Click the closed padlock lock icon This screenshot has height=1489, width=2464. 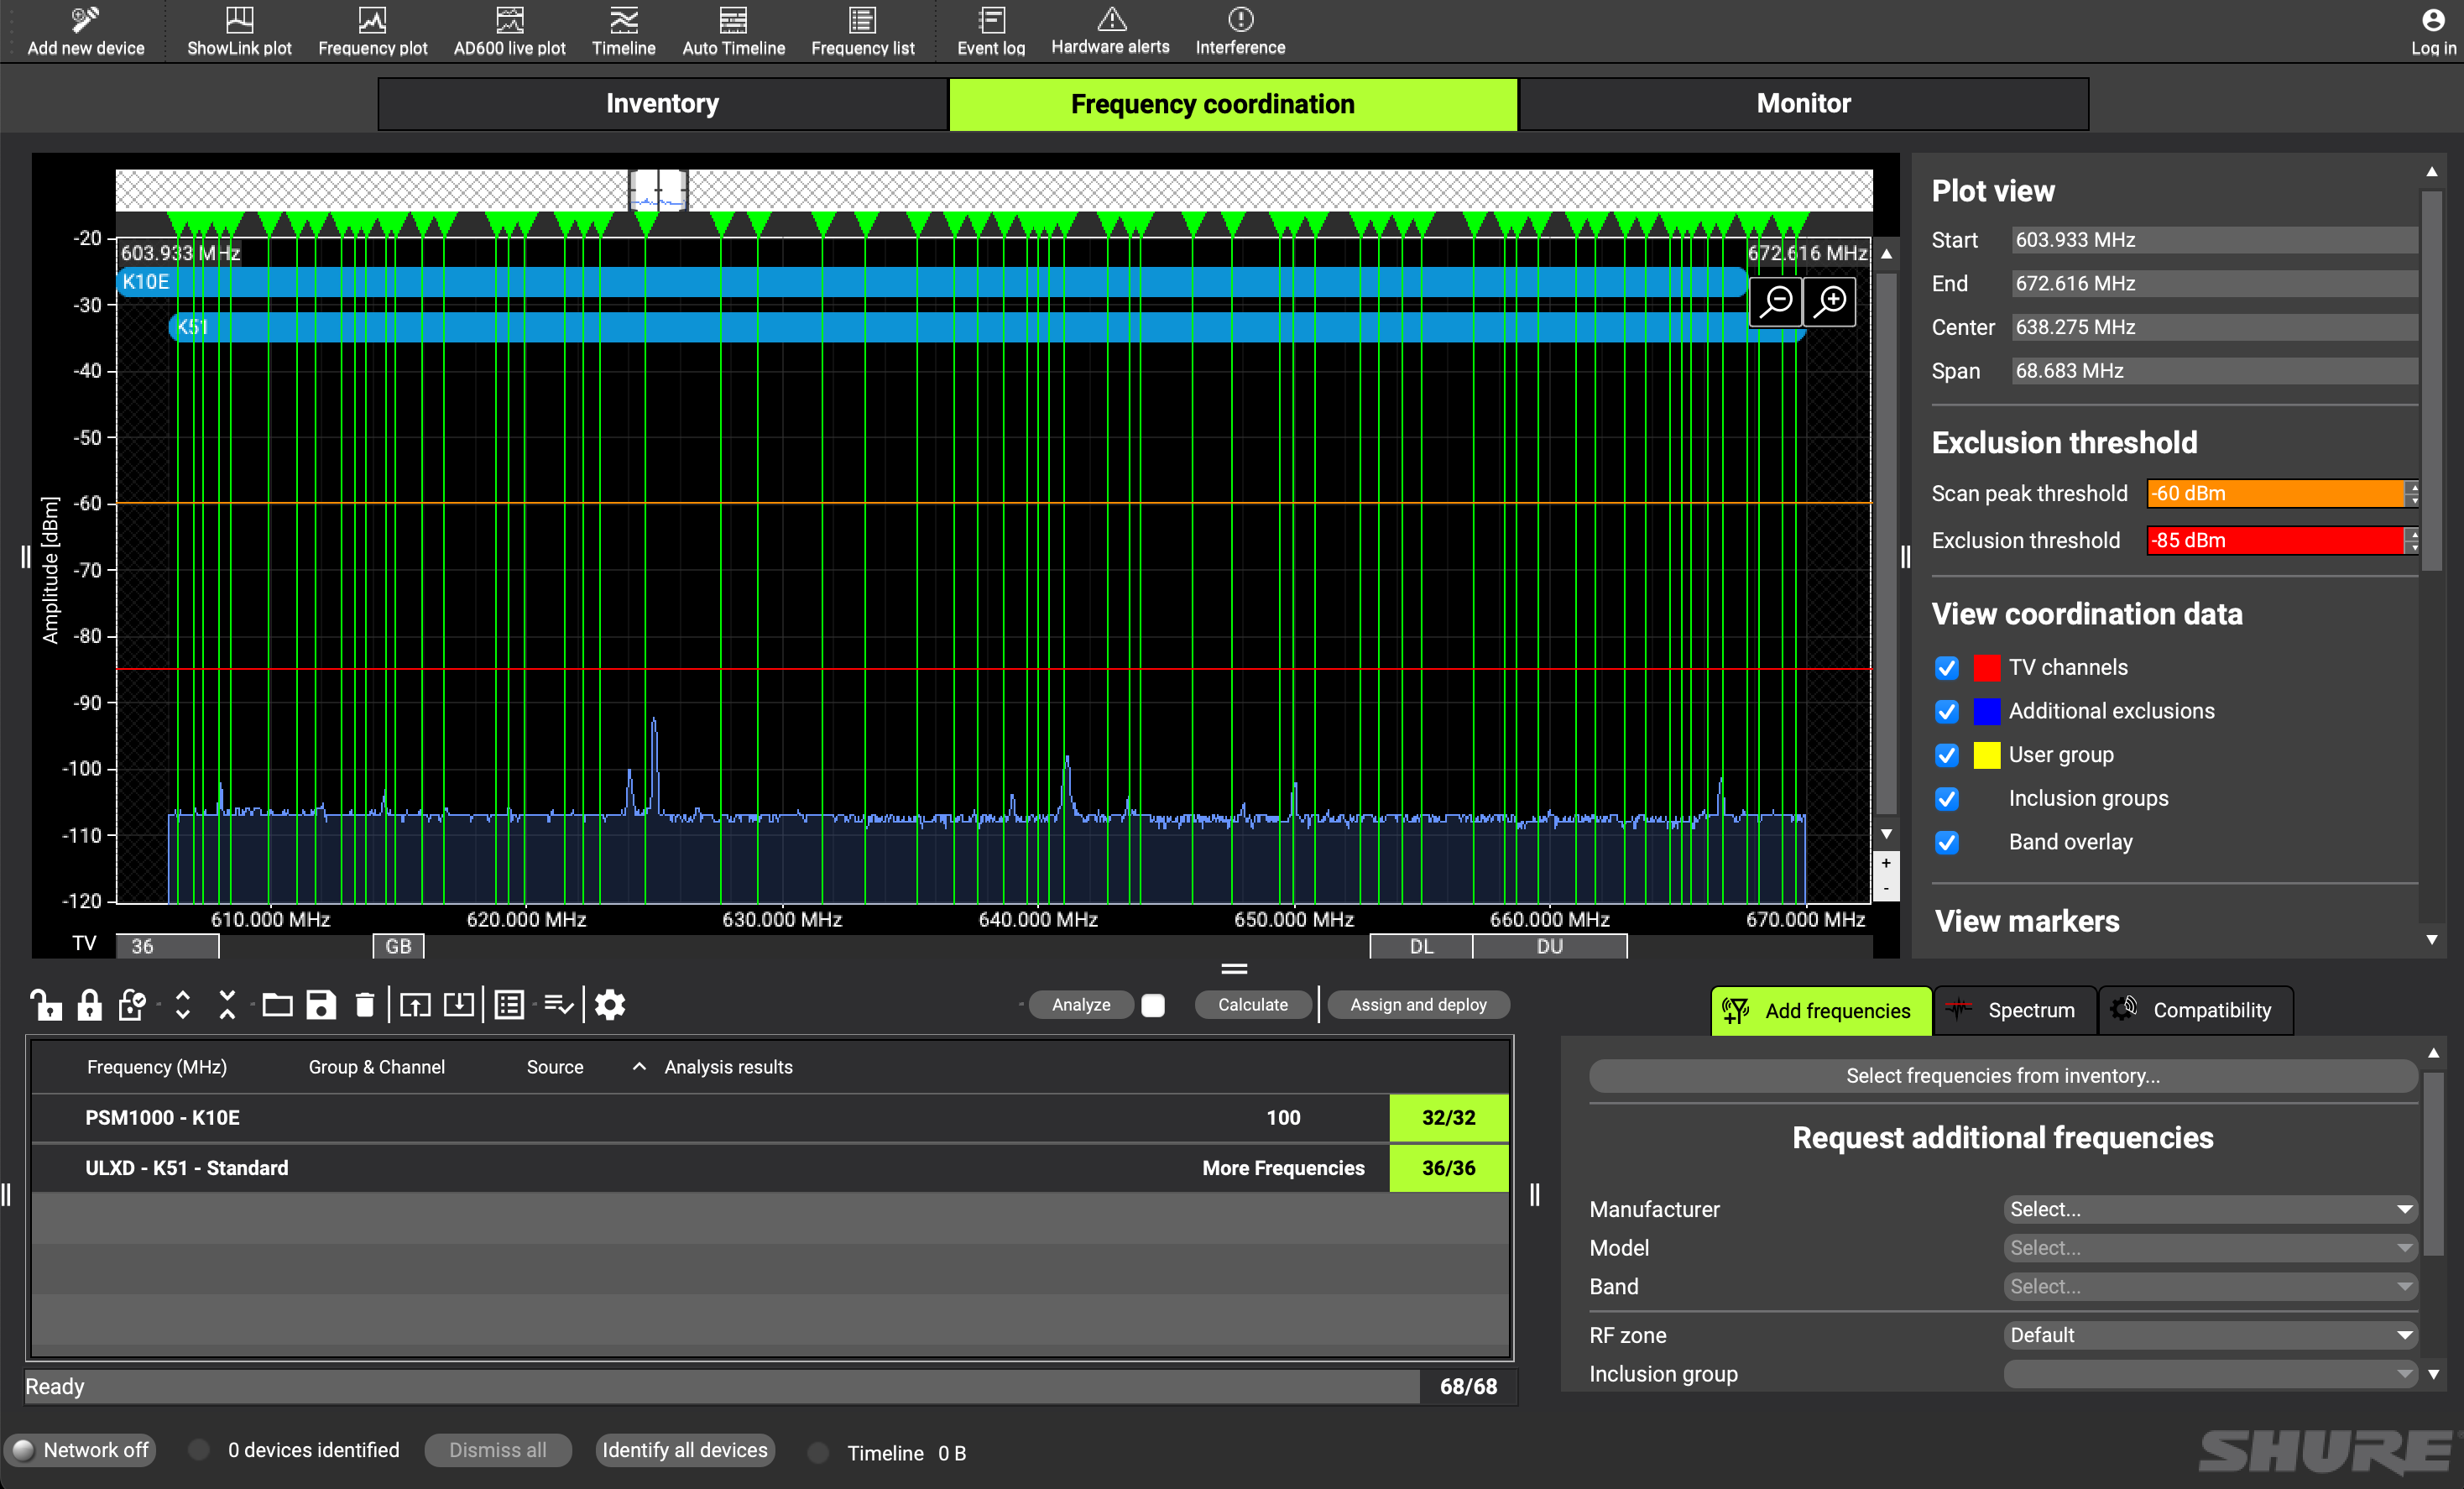(x=89, y=1004)
